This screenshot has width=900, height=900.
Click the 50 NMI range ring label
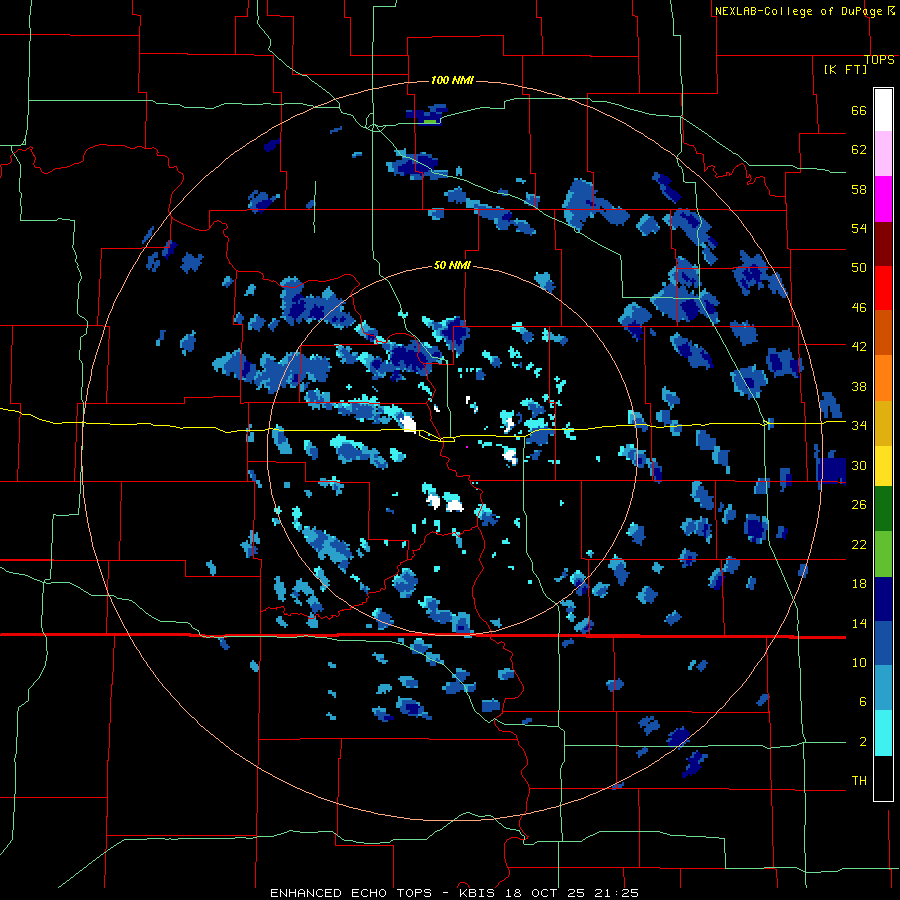tap(452, 265)
